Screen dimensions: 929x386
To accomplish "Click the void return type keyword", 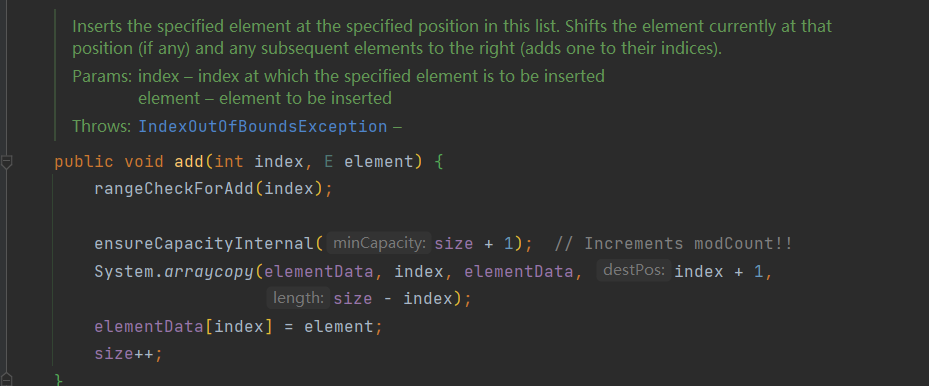I will [143, 162].
